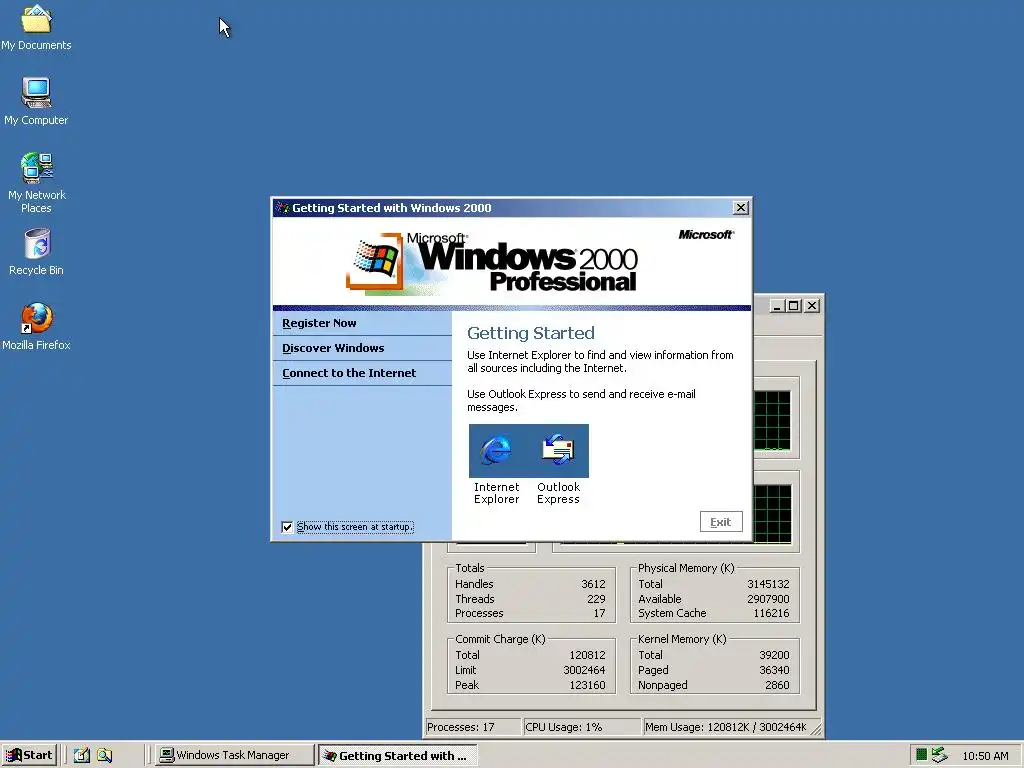The image size is (1024, 768).
Task: Click Kernel Memory Paged 36340
Action: point(774,670)
